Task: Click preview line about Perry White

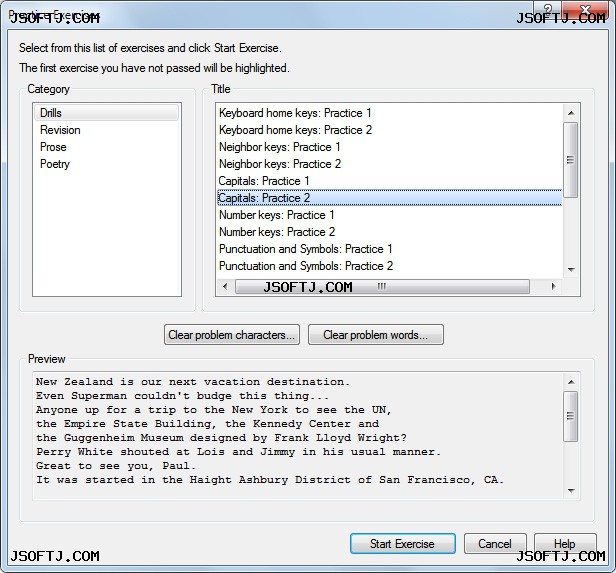Action: tap(238, 452)
